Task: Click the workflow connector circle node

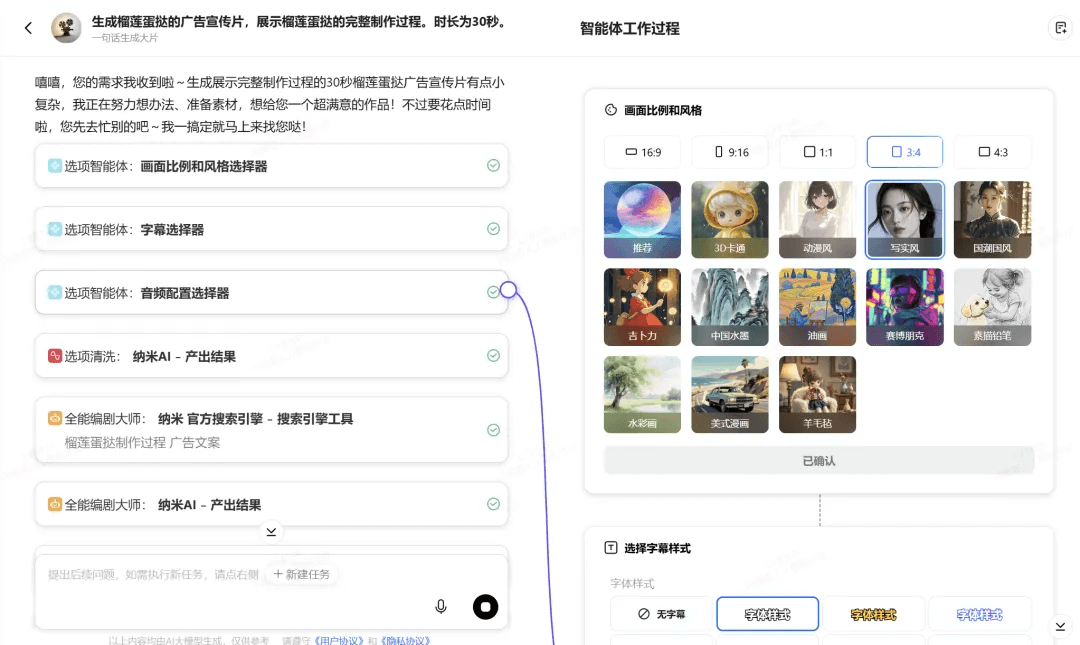Action: coord(508,290)
